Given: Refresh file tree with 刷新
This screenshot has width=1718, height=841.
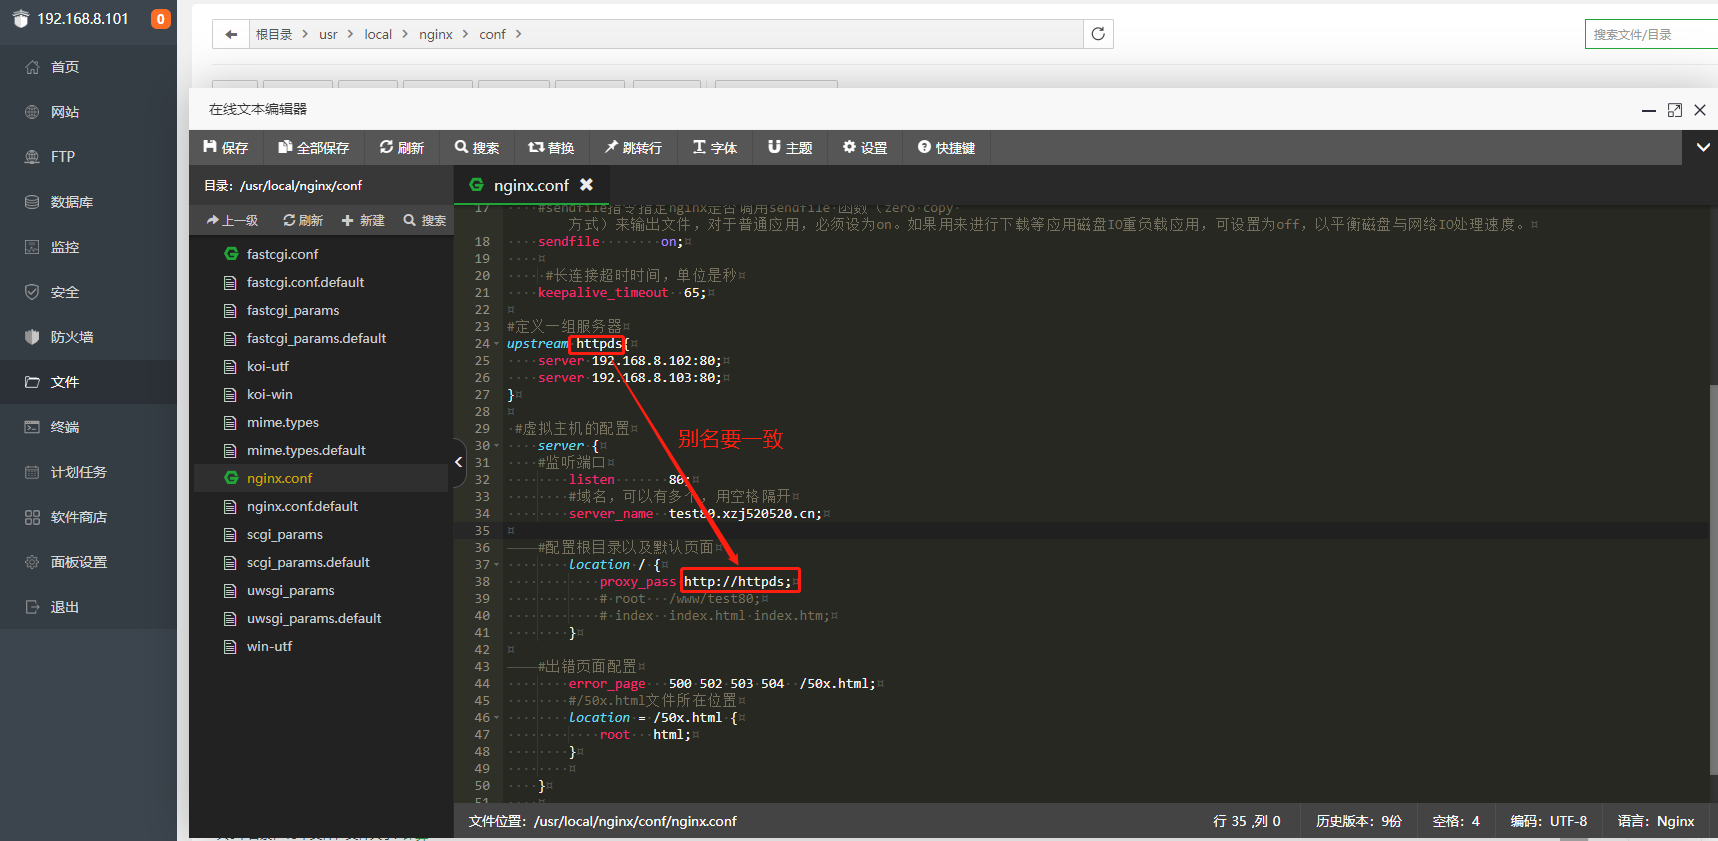Looking at the screenshot, I should (303, 220).
